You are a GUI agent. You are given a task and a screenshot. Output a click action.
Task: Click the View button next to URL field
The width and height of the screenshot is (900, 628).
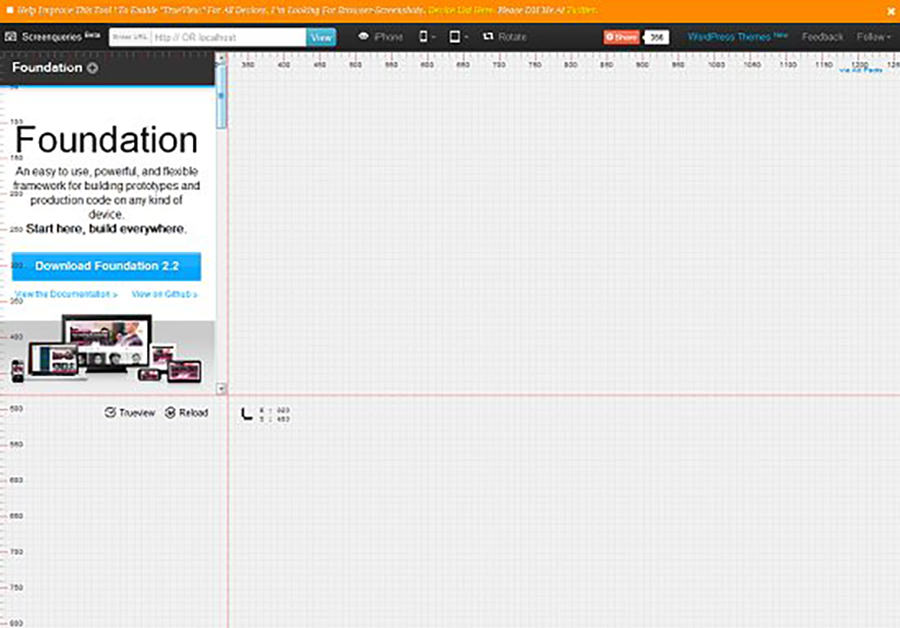(x=321, y=37)
